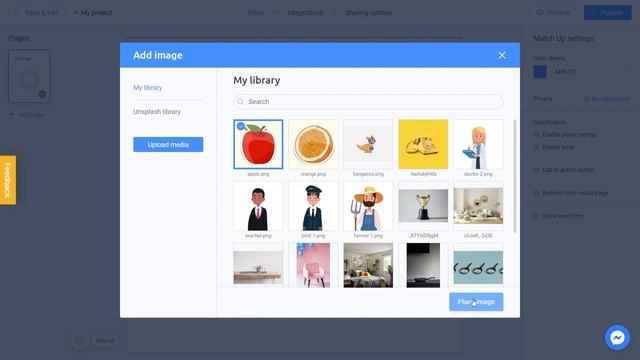
Task: Click My project title text
Action: tap(96, 13)
